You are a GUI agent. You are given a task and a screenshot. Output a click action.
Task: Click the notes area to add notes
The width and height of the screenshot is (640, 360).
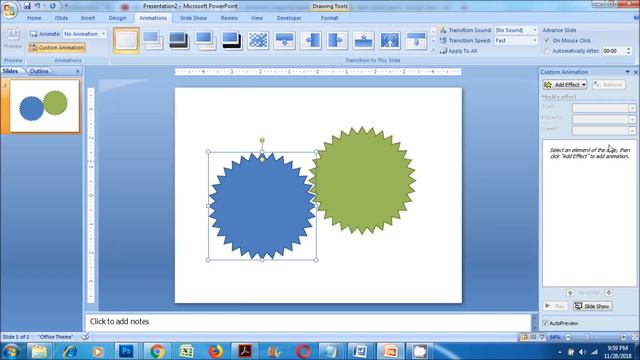tap(308, 322)
